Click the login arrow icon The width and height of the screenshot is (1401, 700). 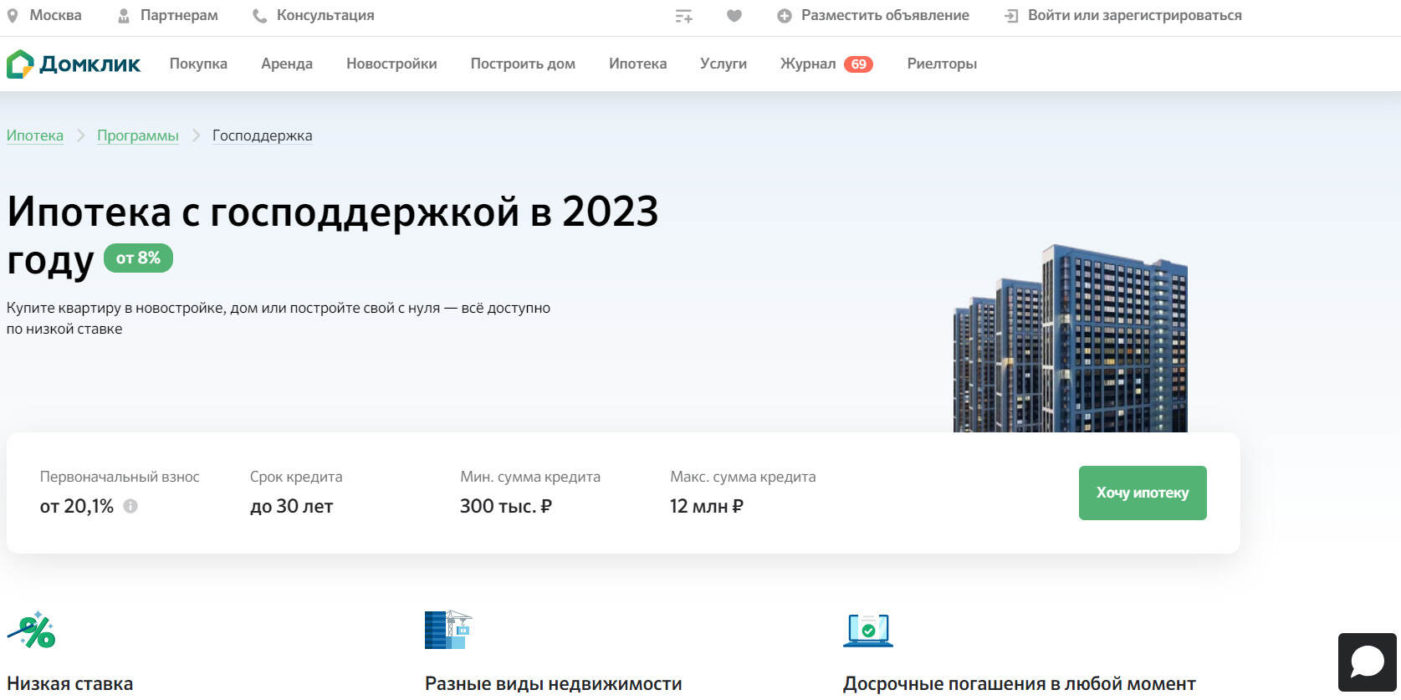(x=1011, y=15)
